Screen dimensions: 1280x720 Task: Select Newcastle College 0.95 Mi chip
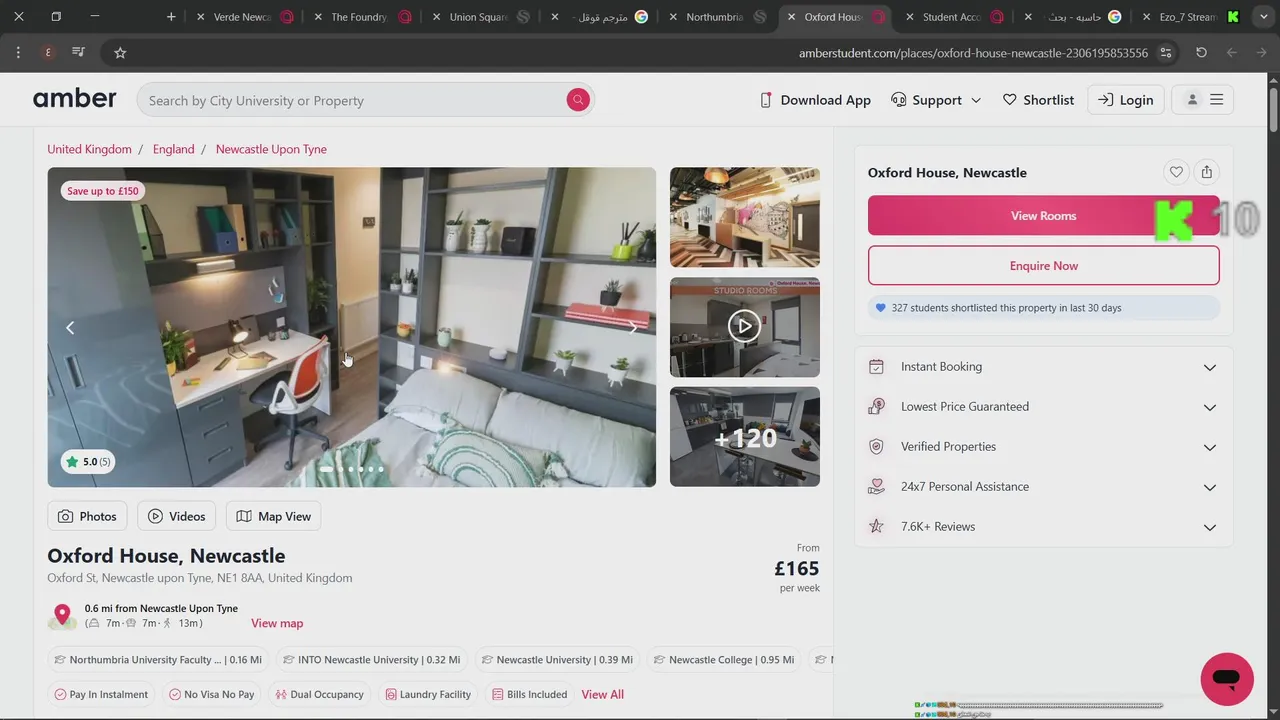coord(723,660)
